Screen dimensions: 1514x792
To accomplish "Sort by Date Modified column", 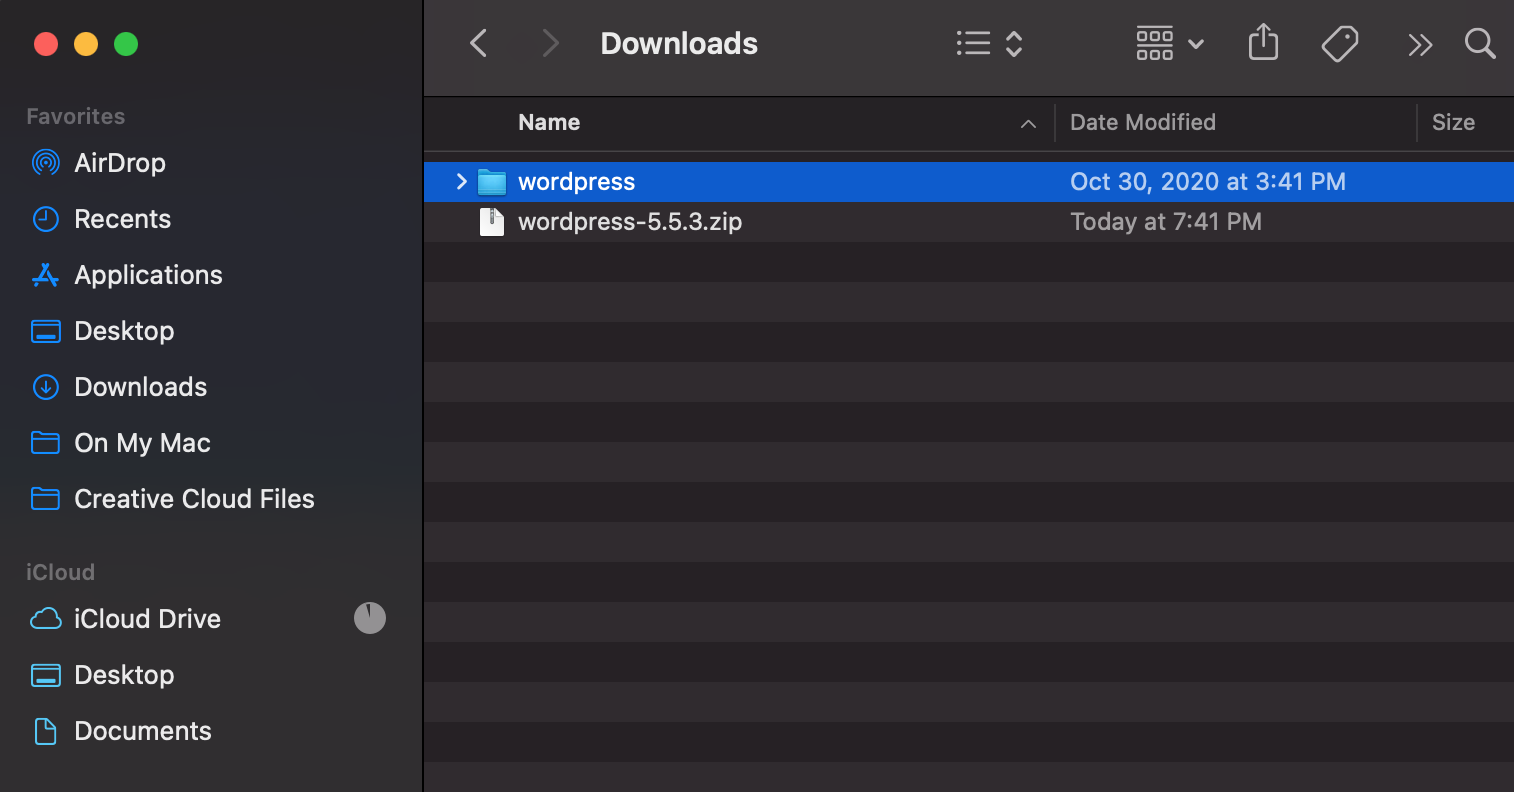I will tap(1142, 122).
